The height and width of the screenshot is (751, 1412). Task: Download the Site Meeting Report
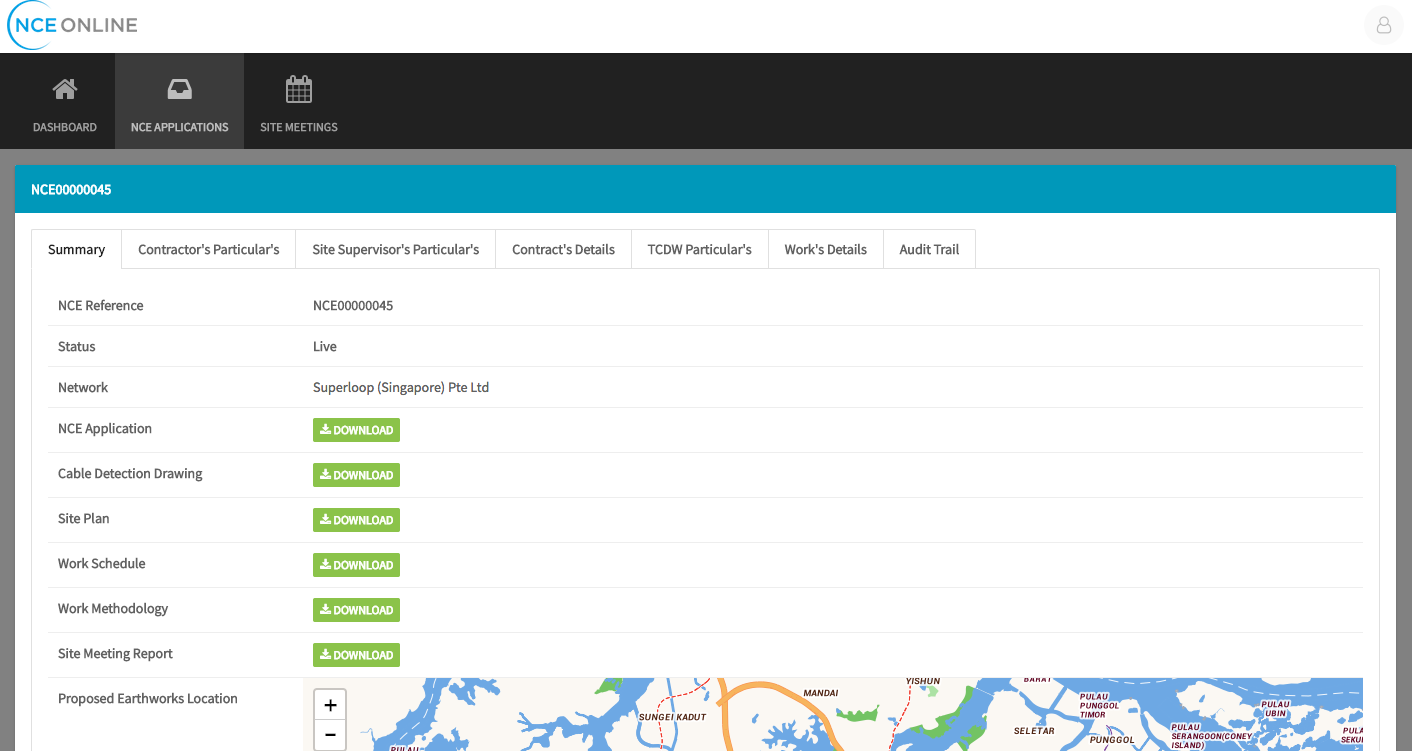[x=356, y=655]
